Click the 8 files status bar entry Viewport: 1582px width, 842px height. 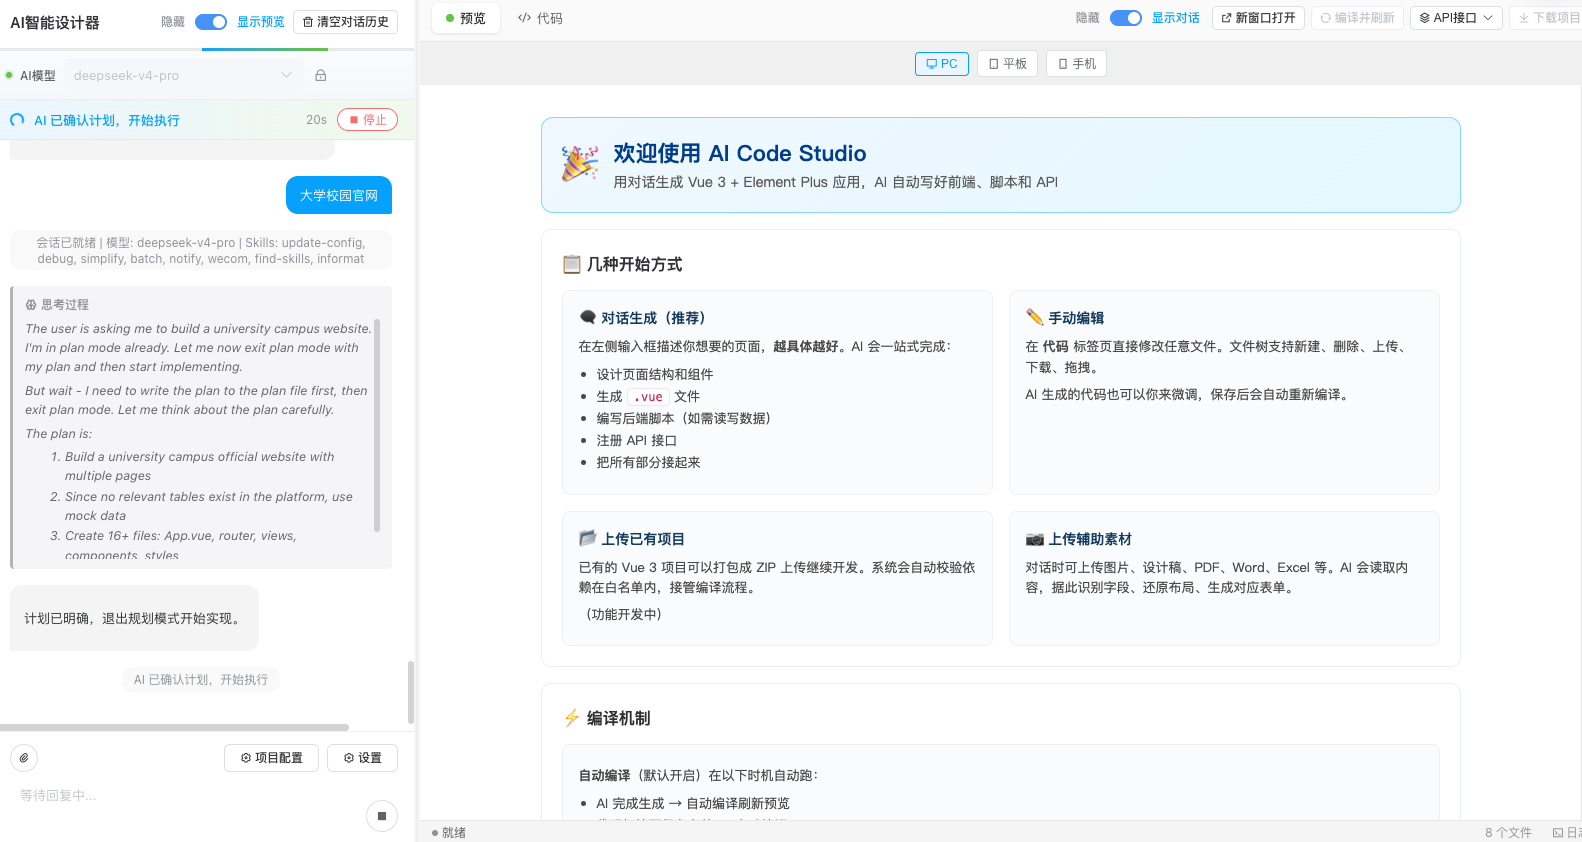[1508, 833]
